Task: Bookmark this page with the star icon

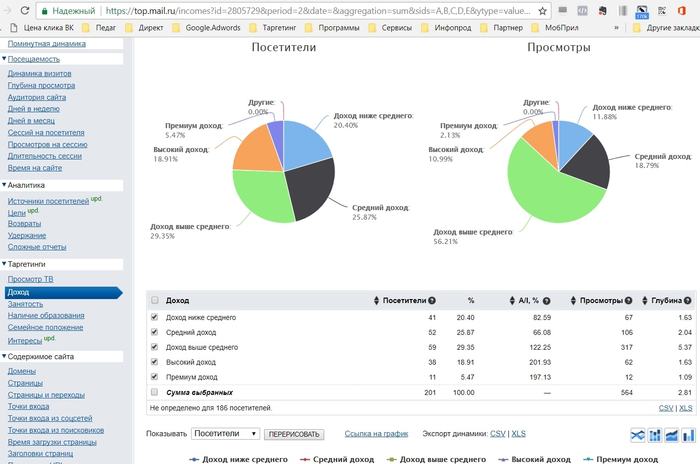Action: pyautogui.click(x=542, y=11)
